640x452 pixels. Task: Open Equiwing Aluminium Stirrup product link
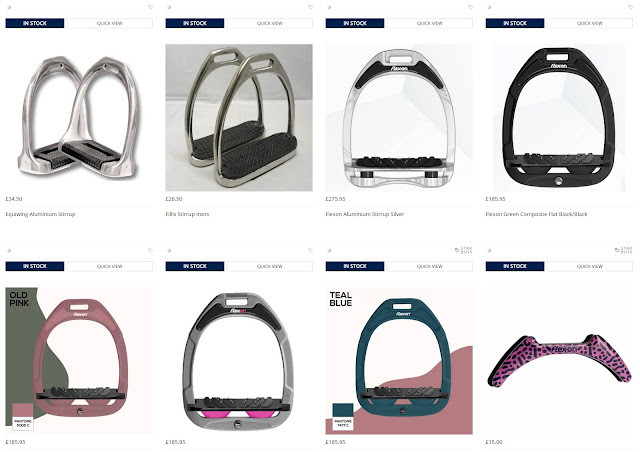(x=40, y=214)
